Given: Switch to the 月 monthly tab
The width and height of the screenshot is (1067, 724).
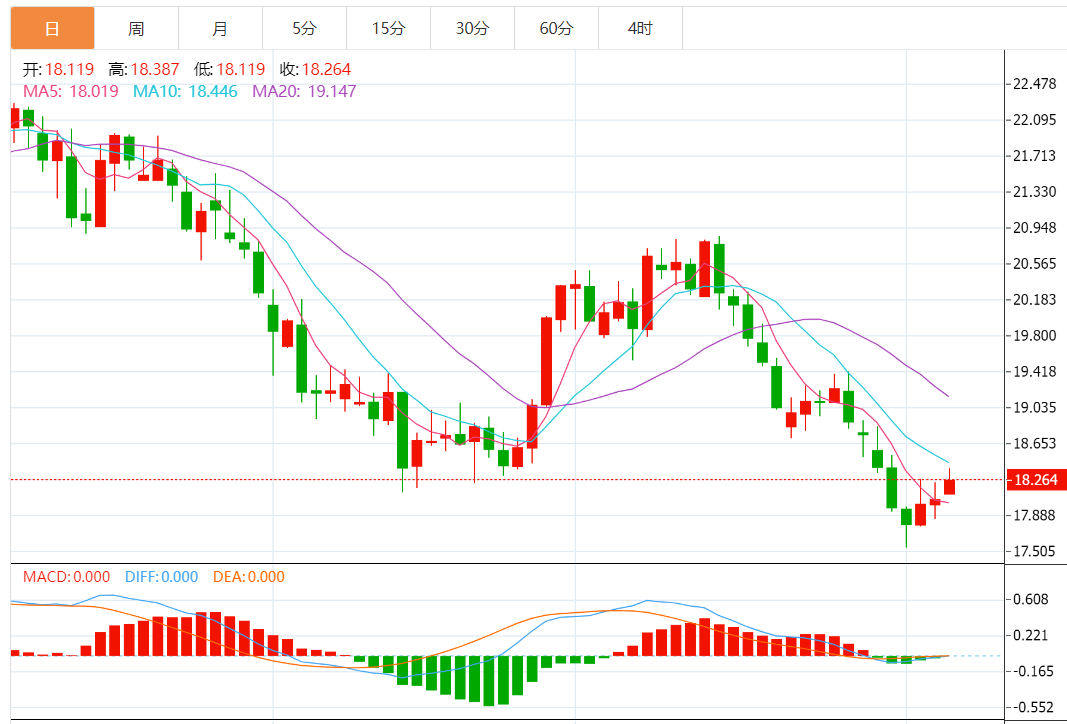Looking at the screenshot, I should tap(220, 28).
